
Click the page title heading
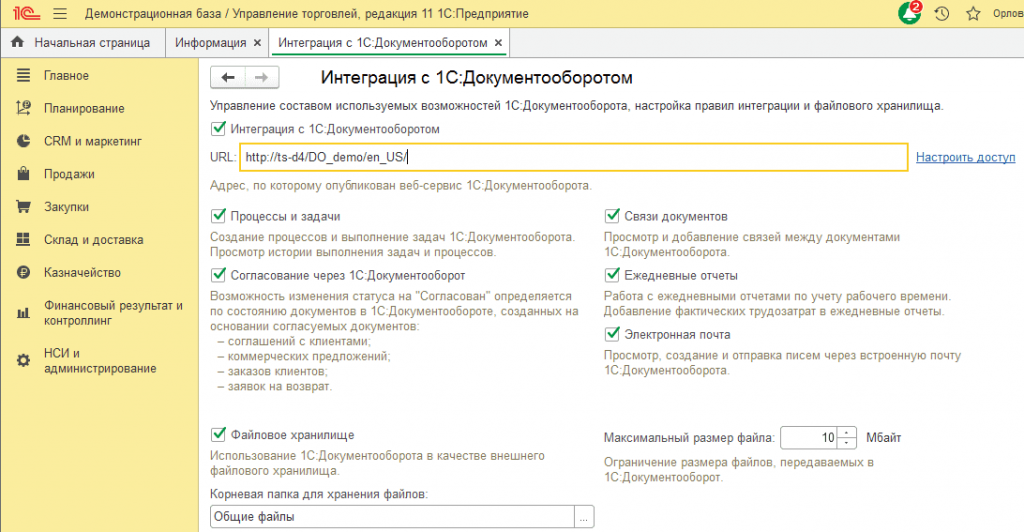click(x=477, y=78)
